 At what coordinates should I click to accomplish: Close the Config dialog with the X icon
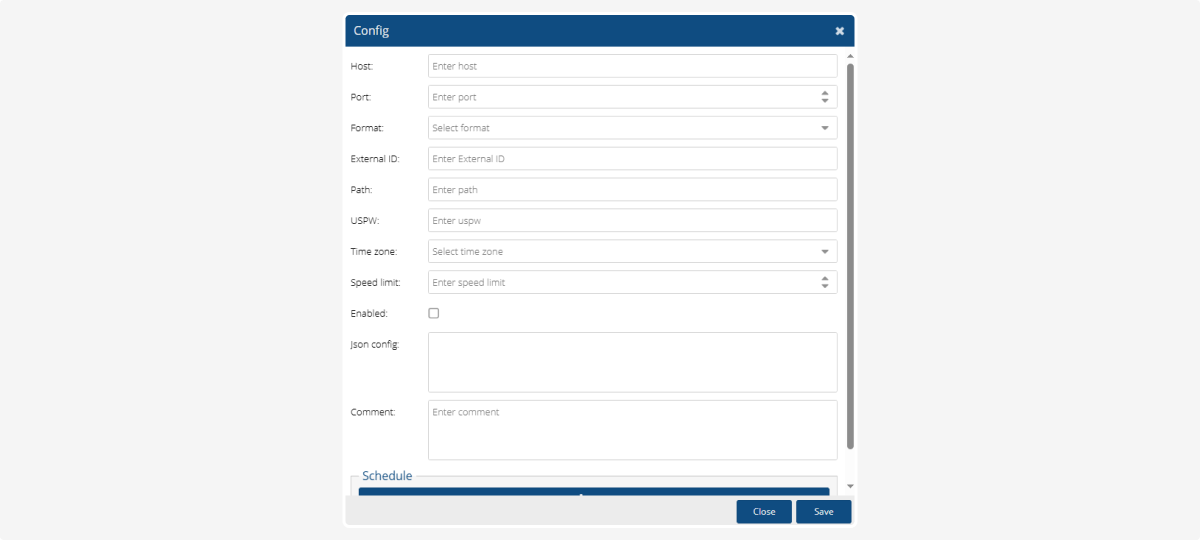(x=840, y=31)
